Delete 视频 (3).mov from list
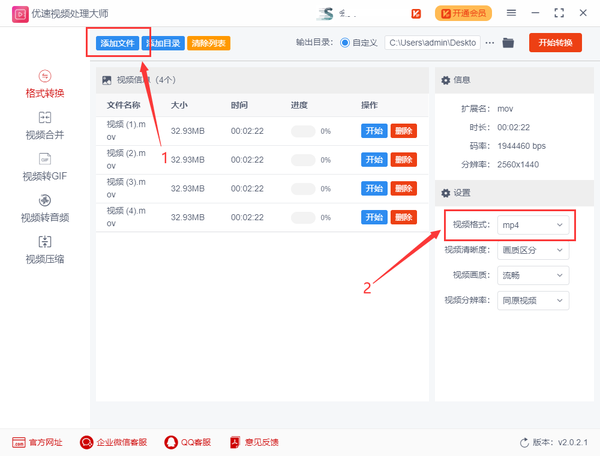Viewport: 600px width, 456px height. click(404, 189)
